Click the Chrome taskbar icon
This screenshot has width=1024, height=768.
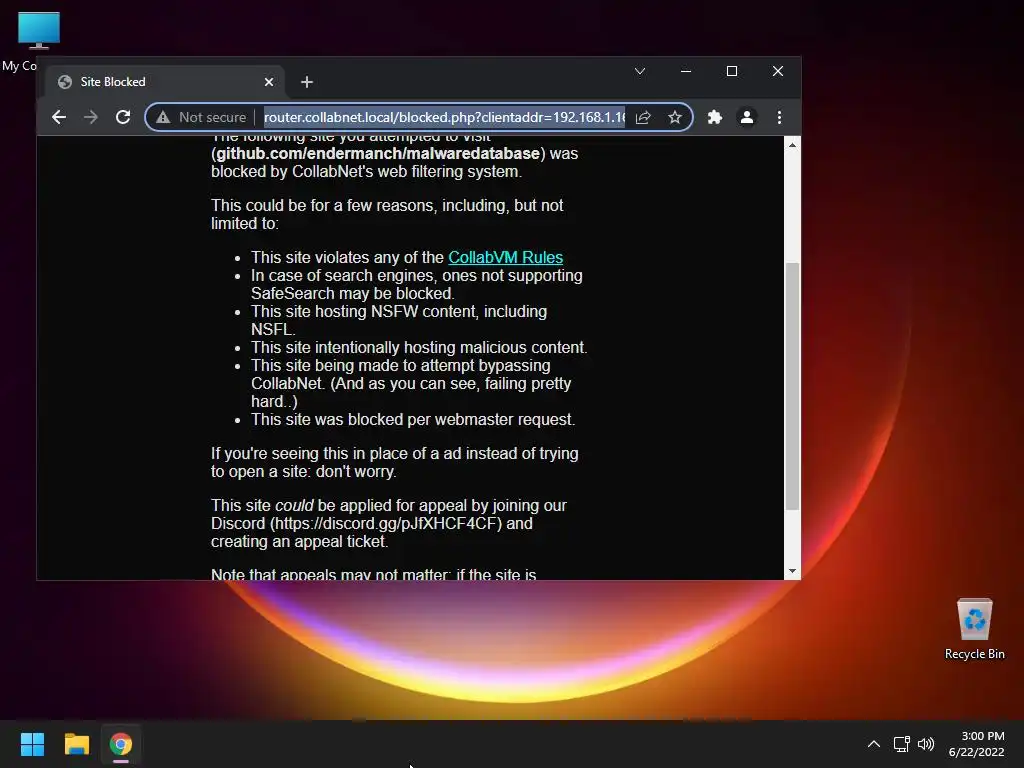[121, 744]
